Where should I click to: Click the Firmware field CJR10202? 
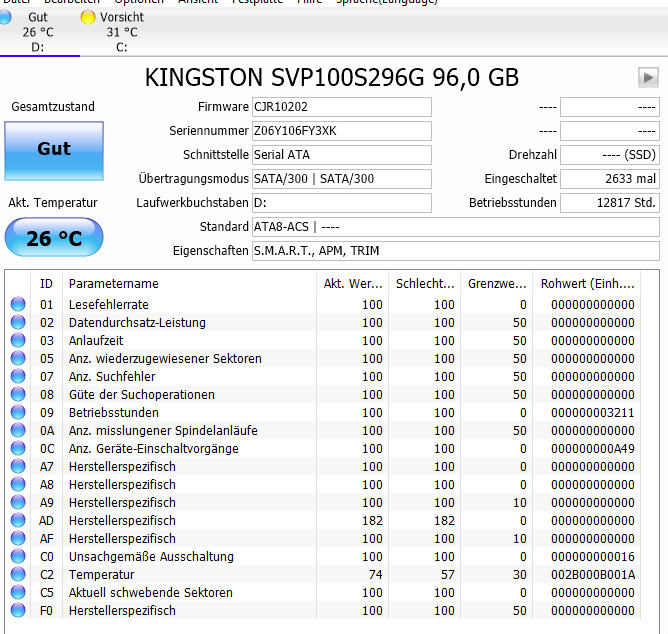coord(342,107)
